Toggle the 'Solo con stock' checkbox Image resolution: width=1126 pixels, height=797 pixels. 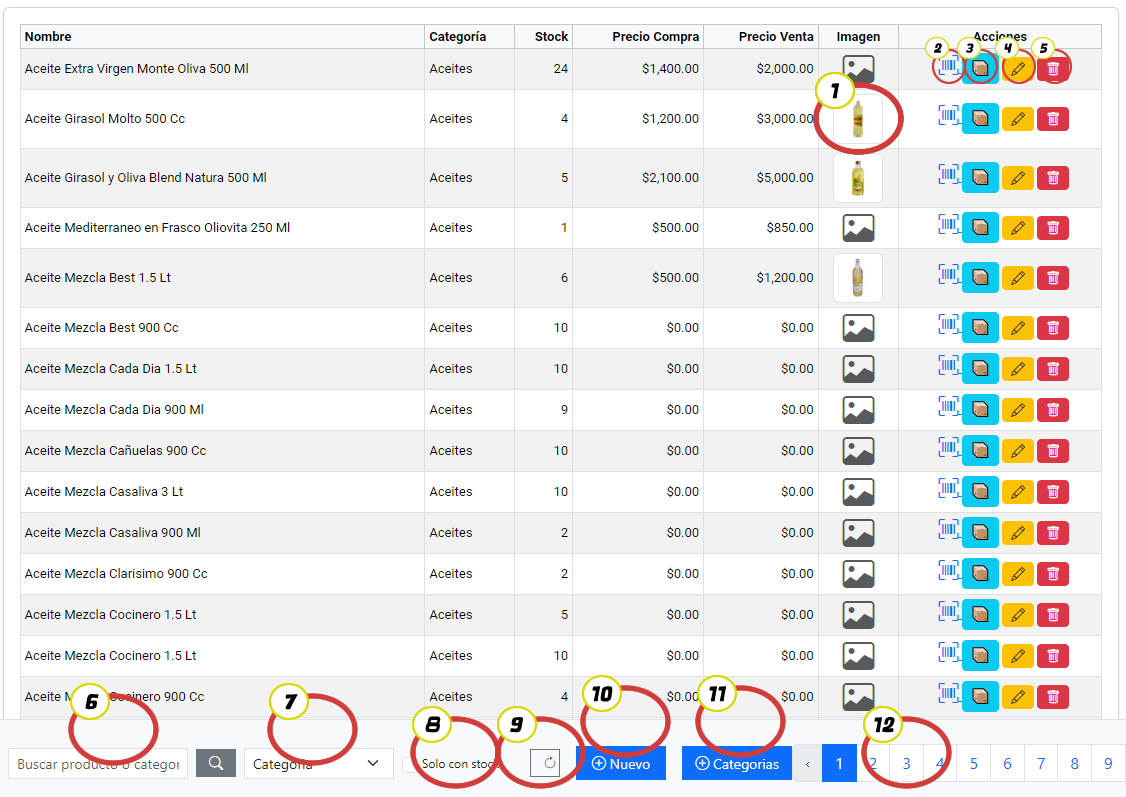point(409,764)
